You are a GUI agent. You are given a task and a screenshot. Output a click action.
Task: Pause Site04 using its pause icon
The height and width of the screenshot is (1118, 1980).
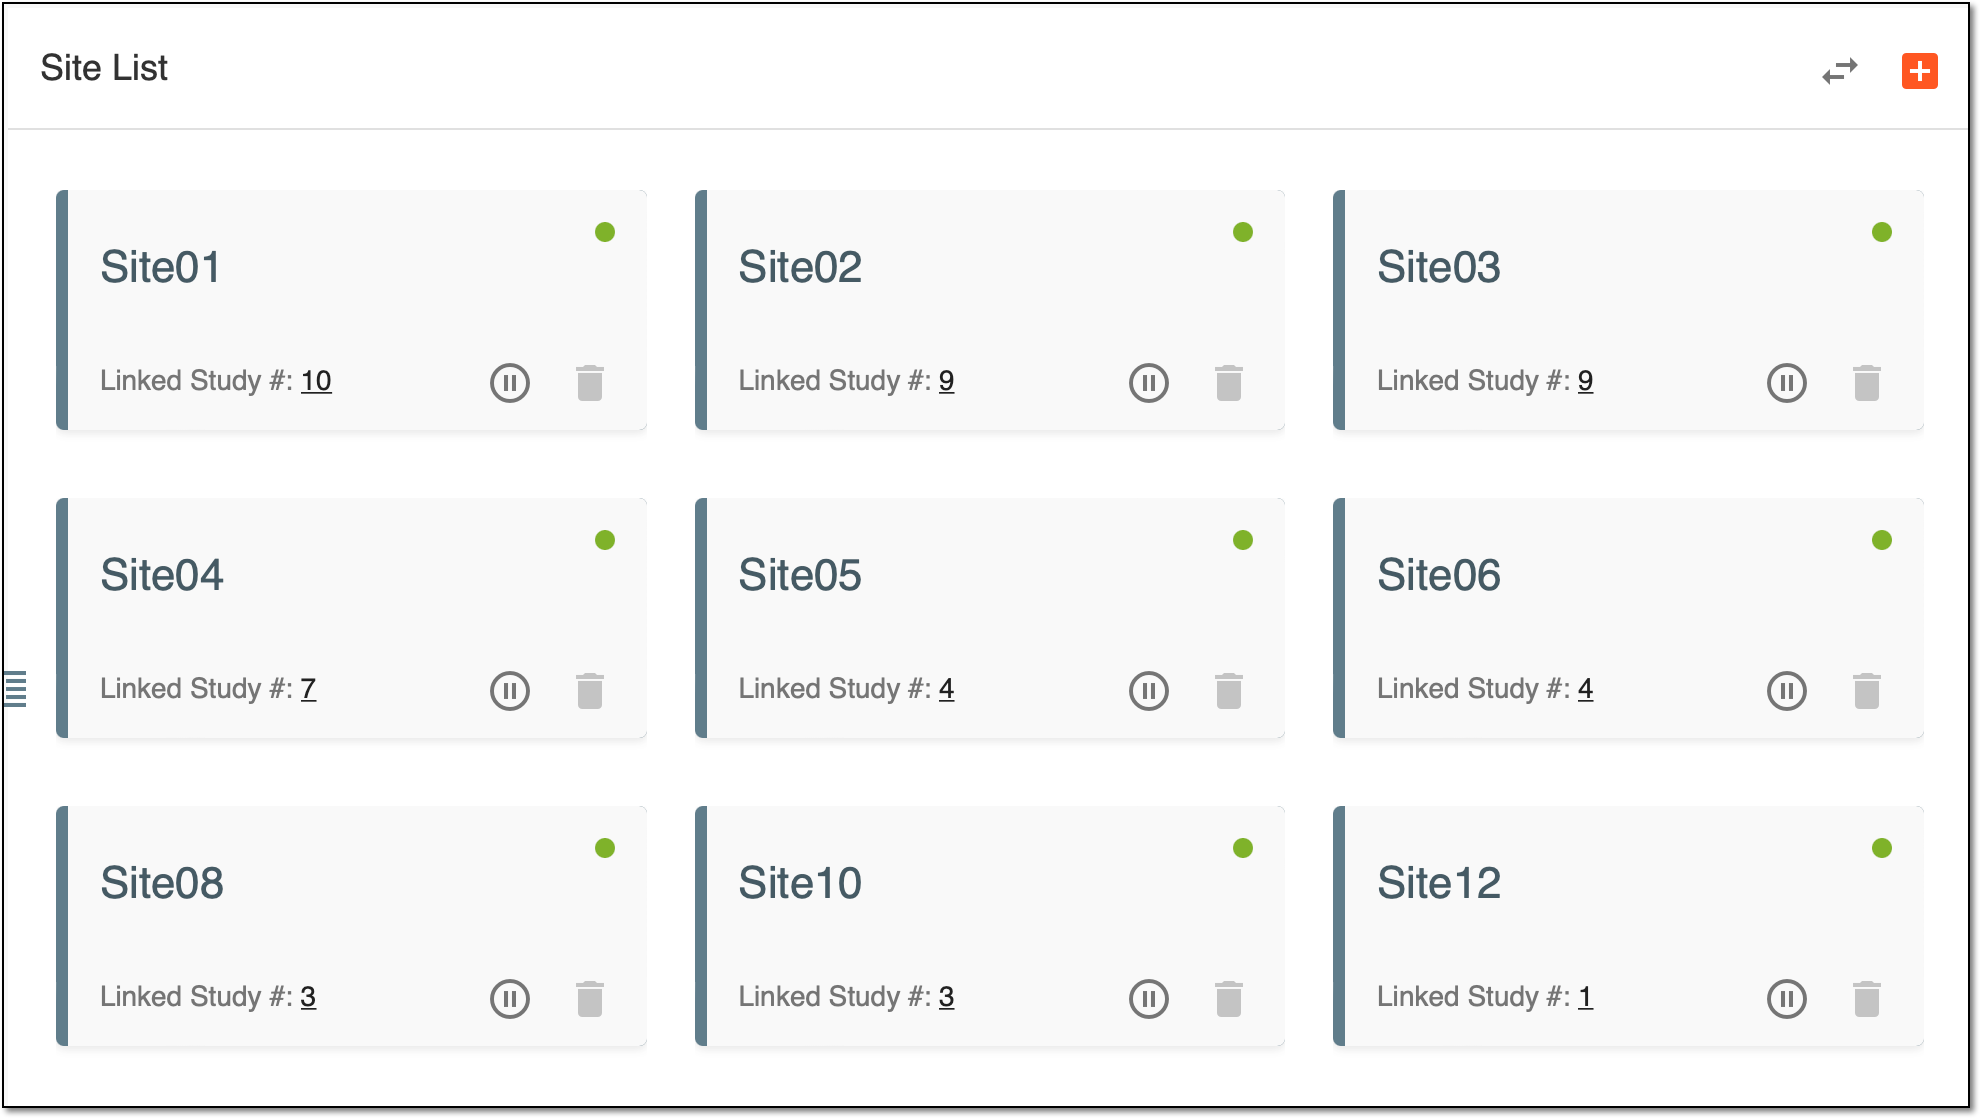point(510,690)
